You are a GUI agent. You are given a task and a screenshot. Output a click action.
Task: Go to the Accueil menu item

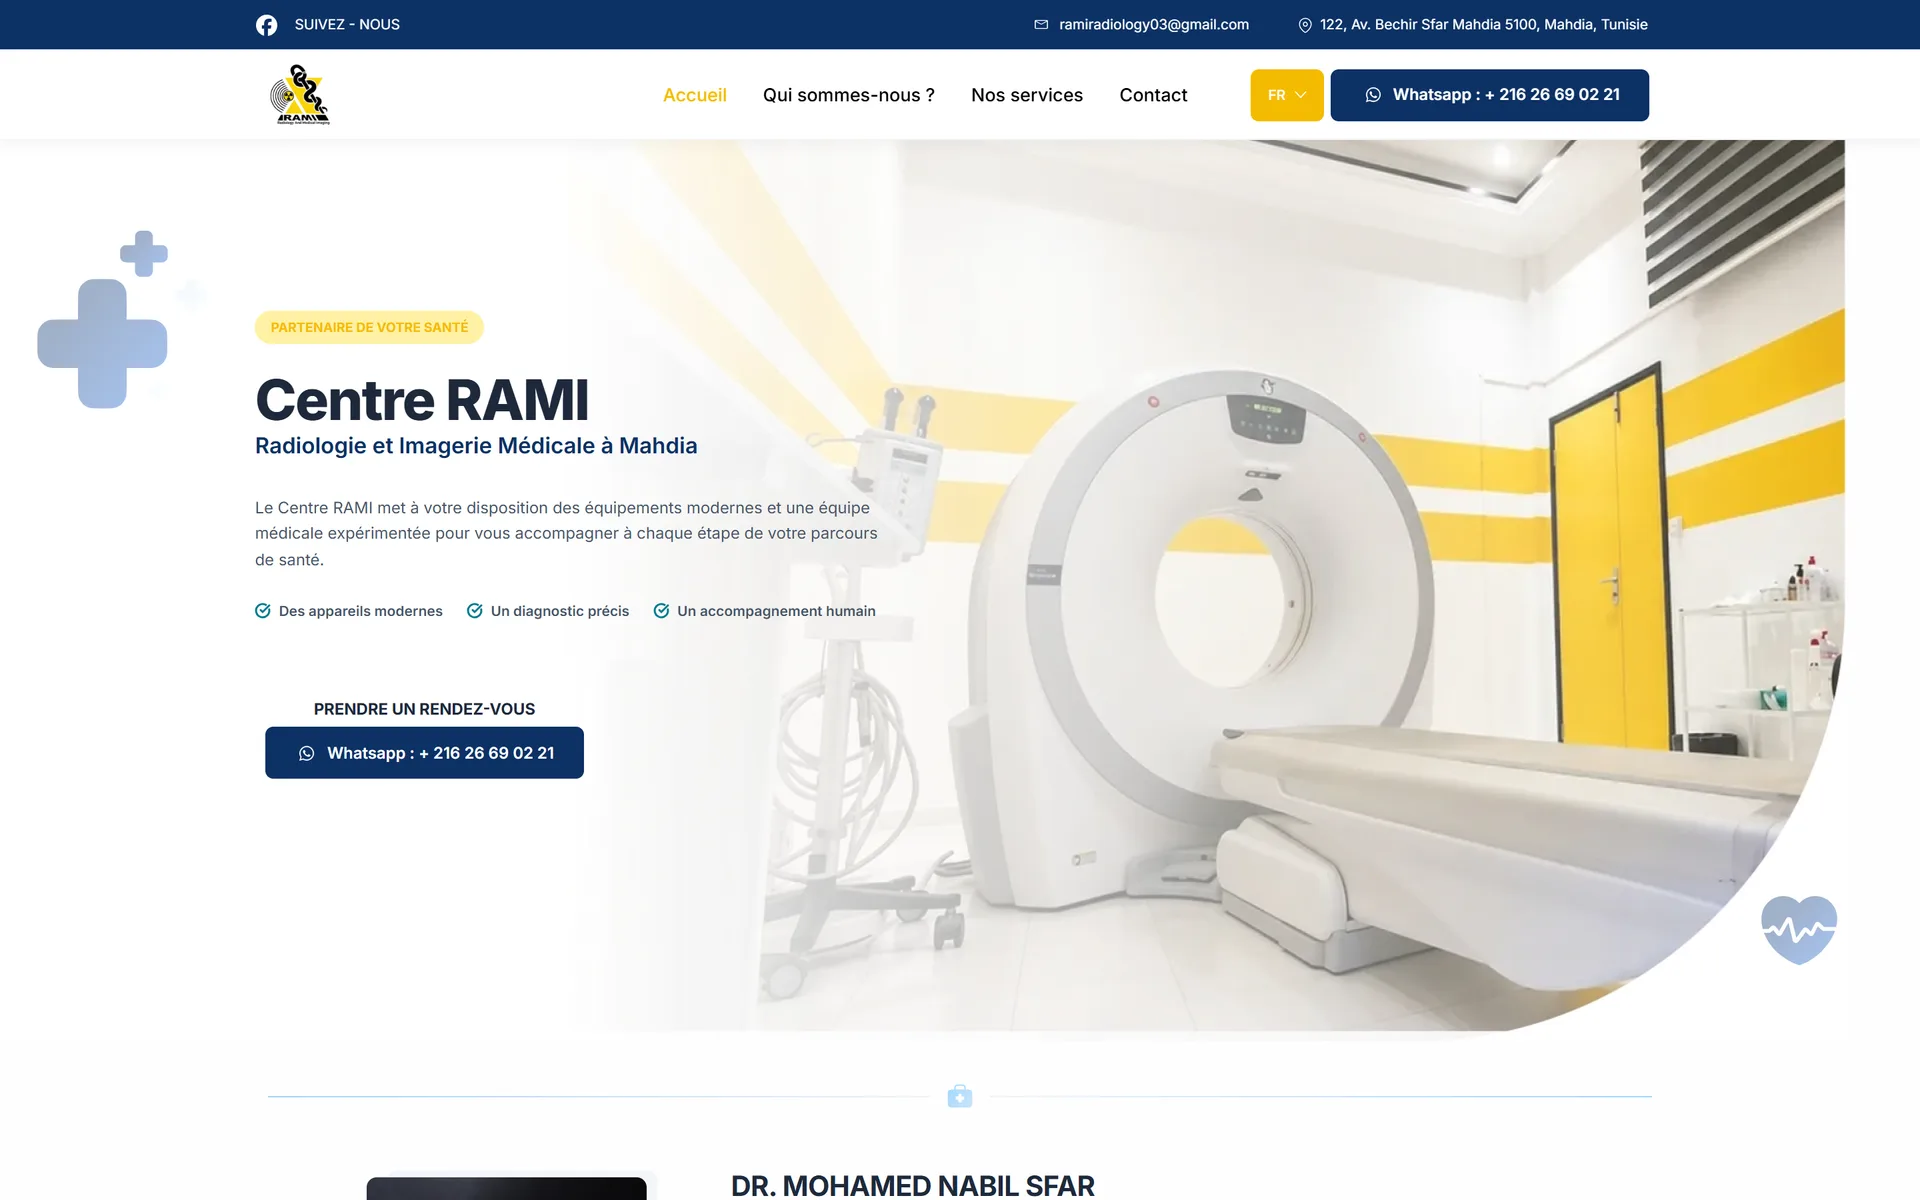pos(695,95)
